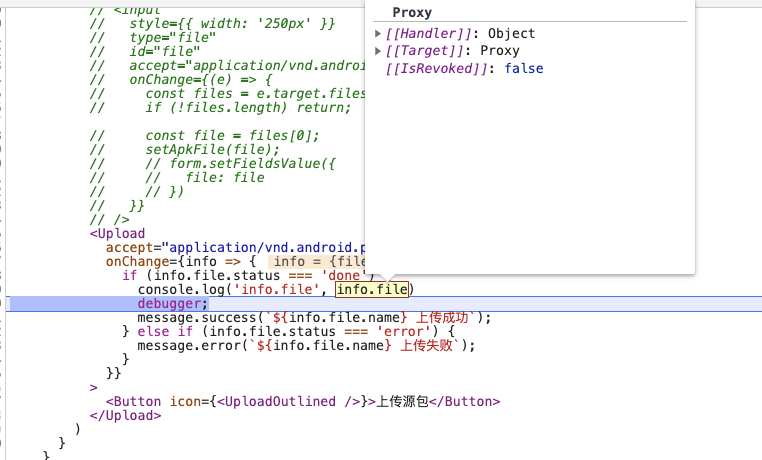The height and width of the screenshot is (460, 762).
Task: Click the commented if (!files.length) return line
Action: click(x=248, y=107)
